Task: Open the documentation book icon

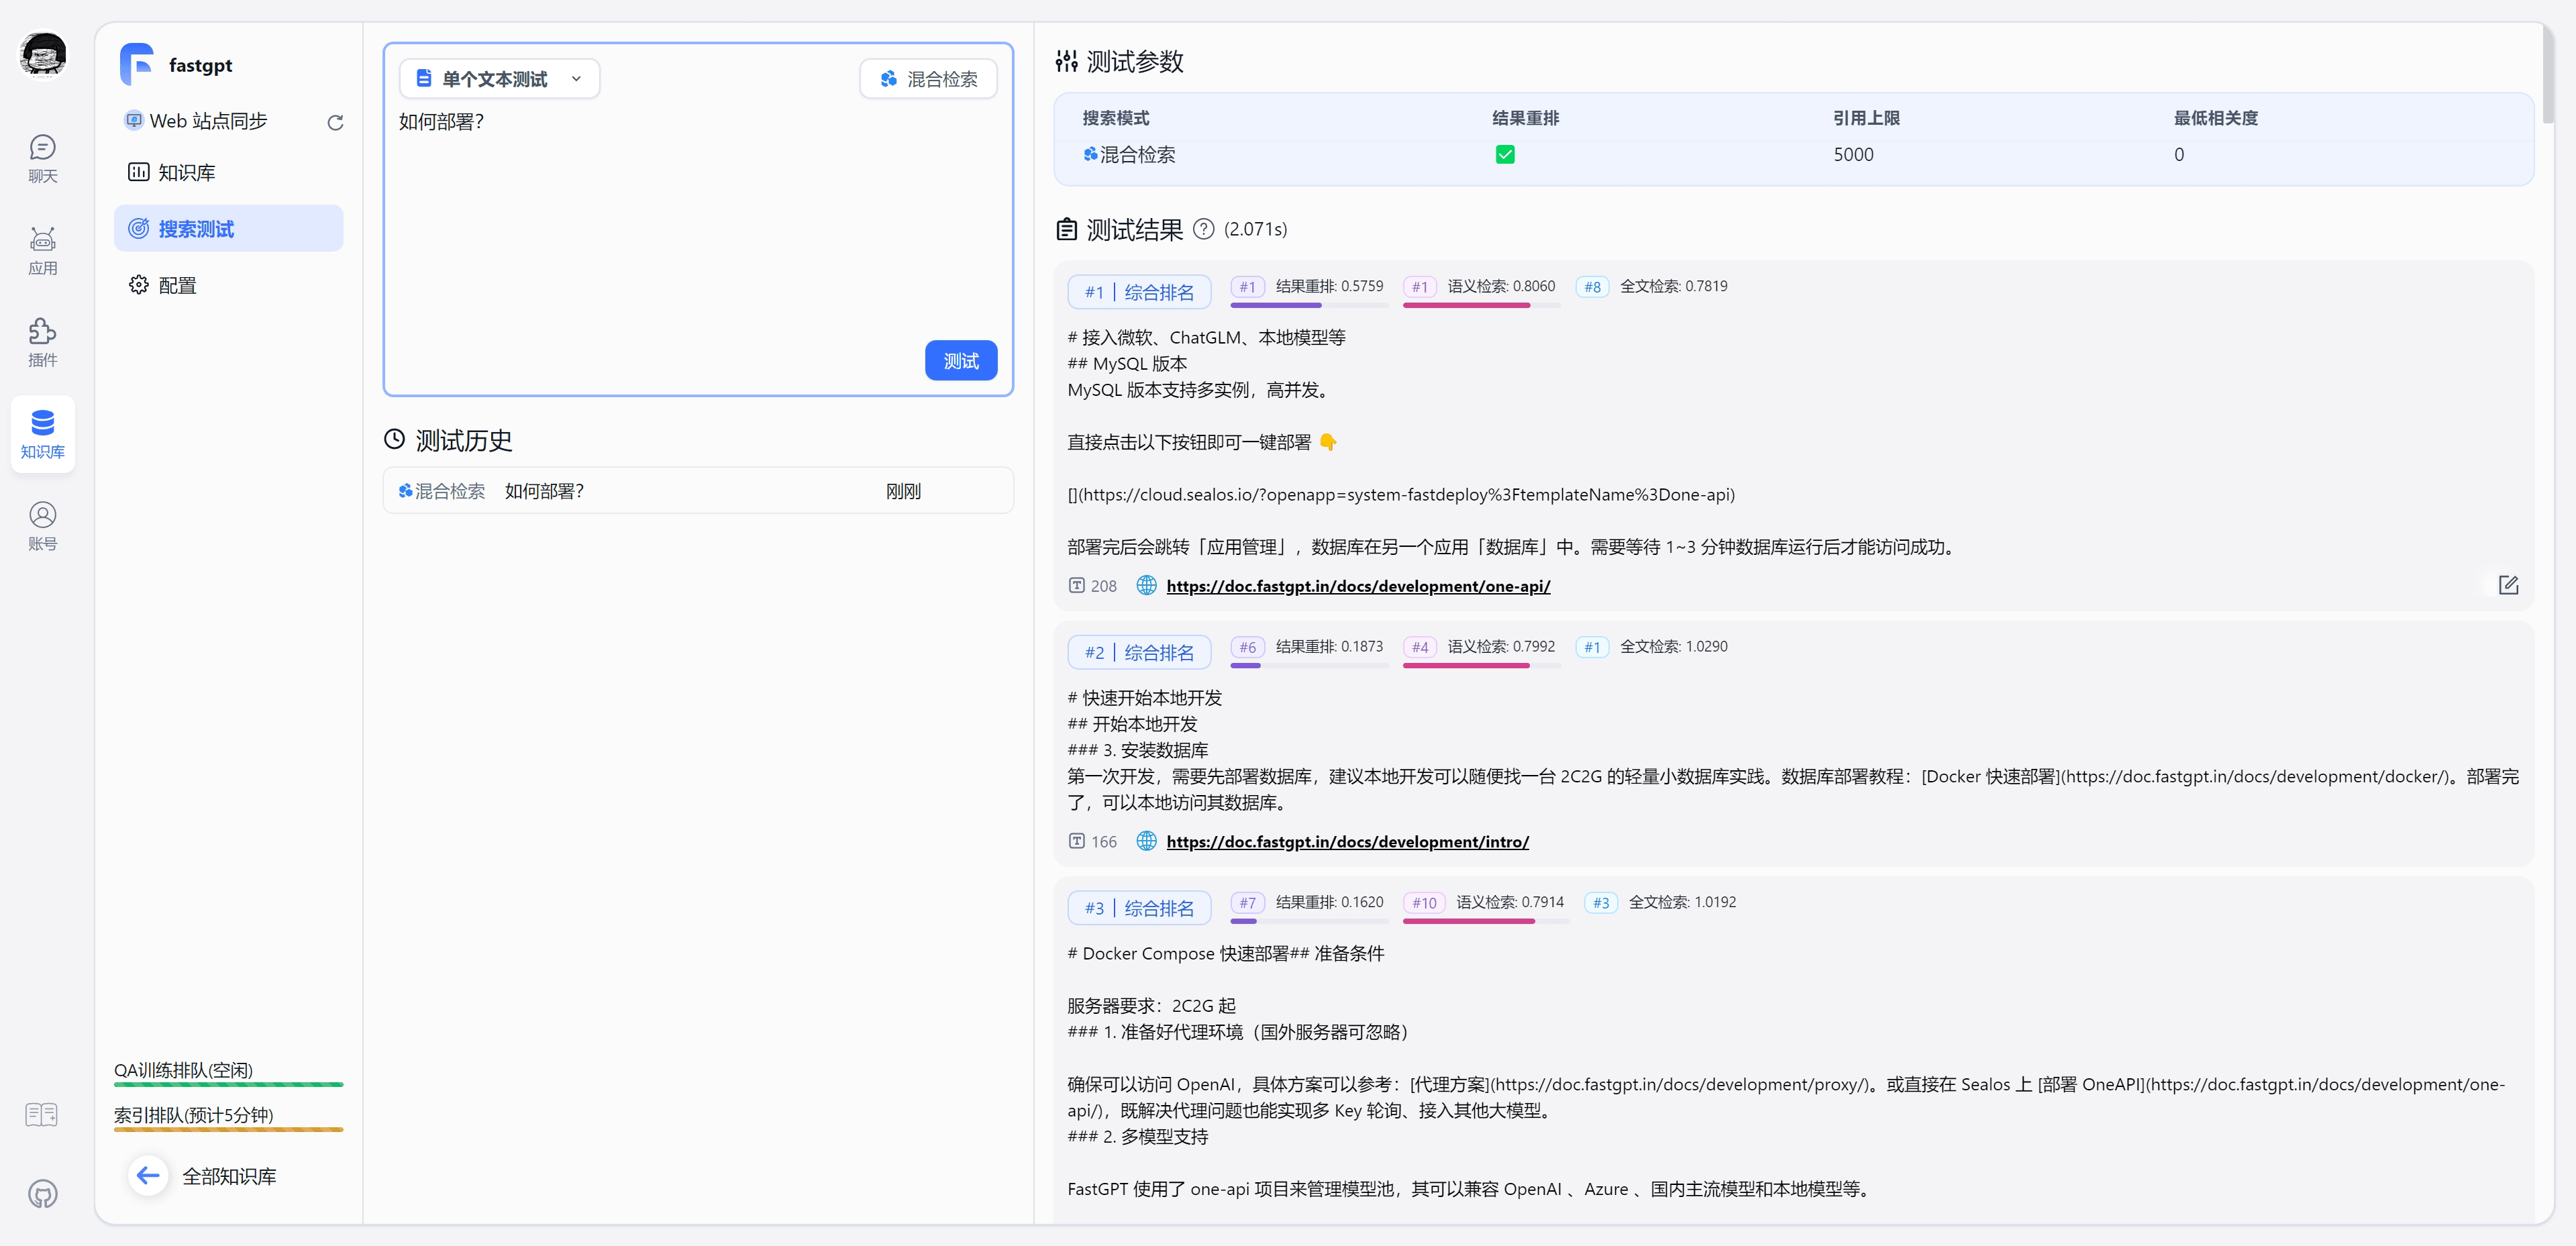Action: pyautogui.click(x=42, y=1114)
